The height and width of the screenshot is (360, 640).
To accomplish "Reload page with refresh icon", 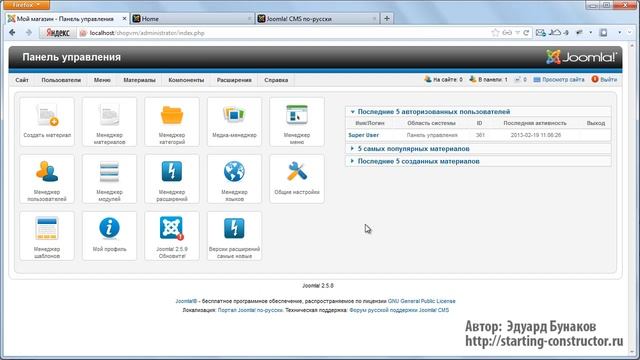I will coord(526,33).
